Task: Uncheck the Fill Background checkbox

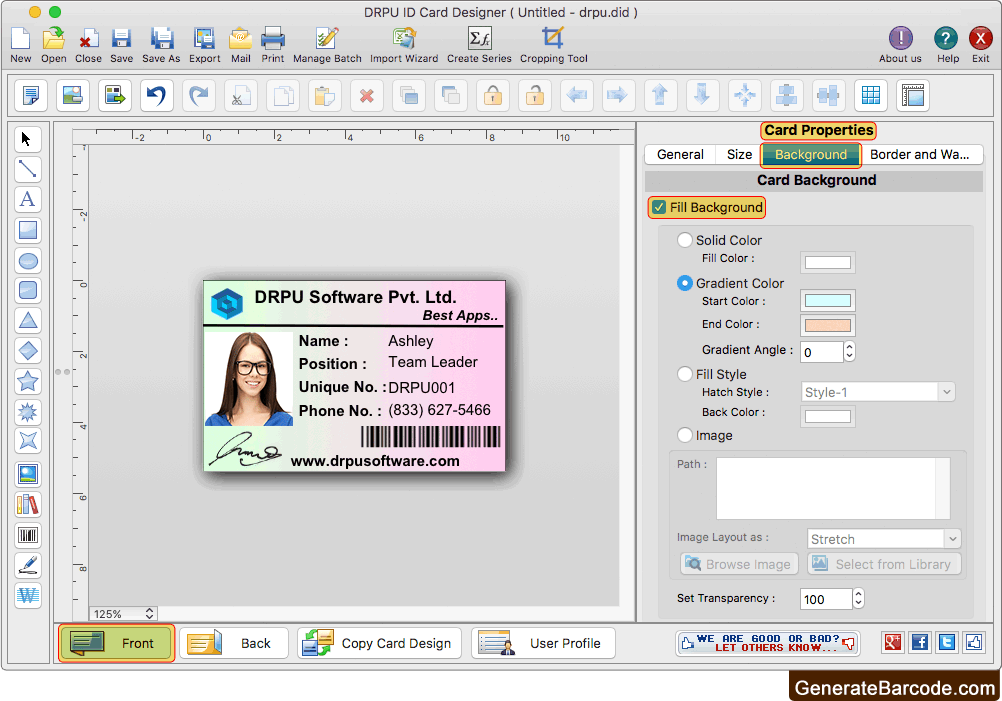Action: [x=659, y=208]
